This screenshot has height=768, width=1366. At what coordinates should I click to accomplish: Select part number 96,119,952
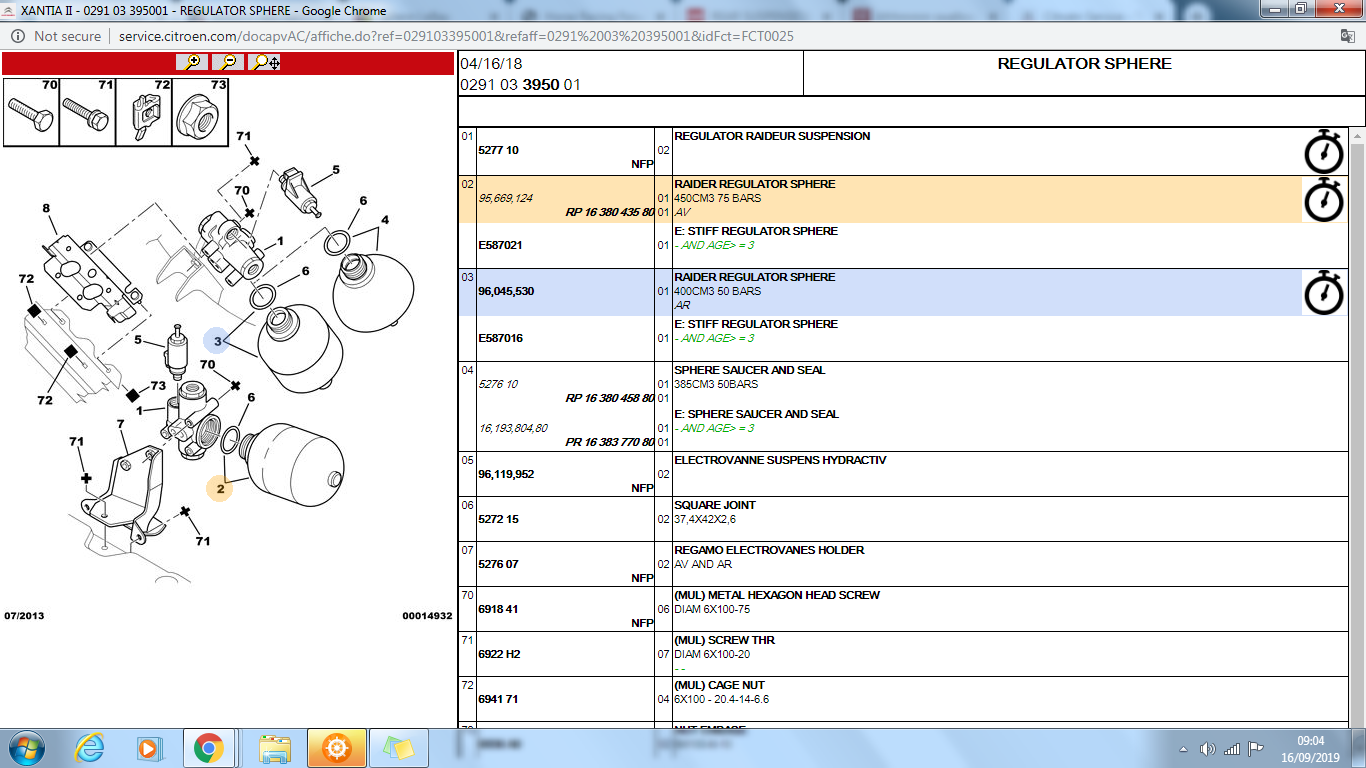tap(506, 474)
